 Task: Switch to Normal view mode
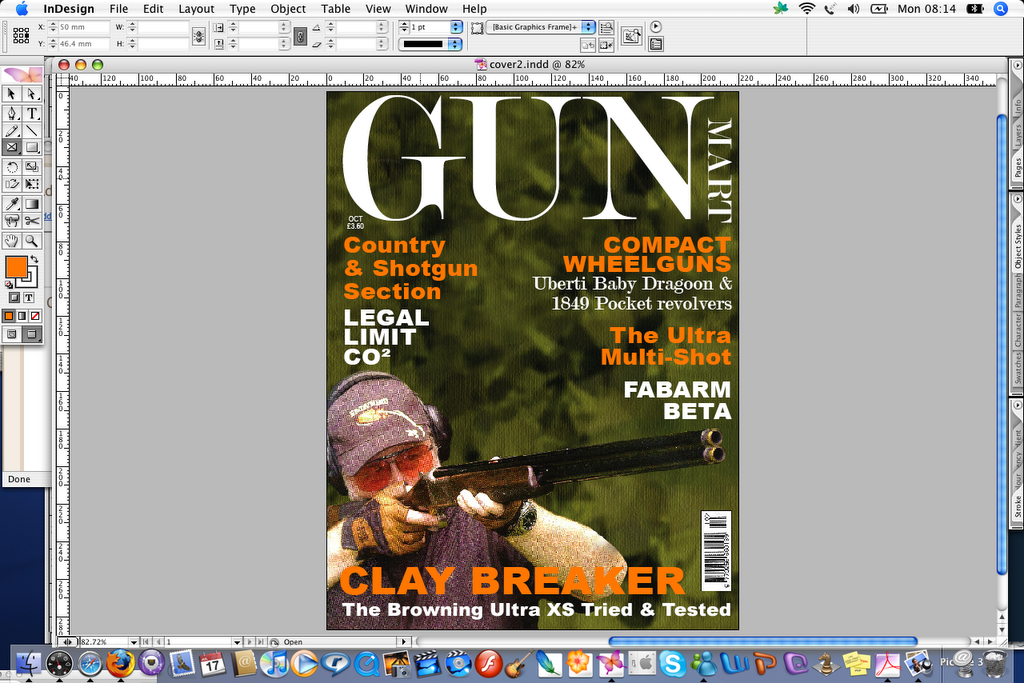coord(12,334)
